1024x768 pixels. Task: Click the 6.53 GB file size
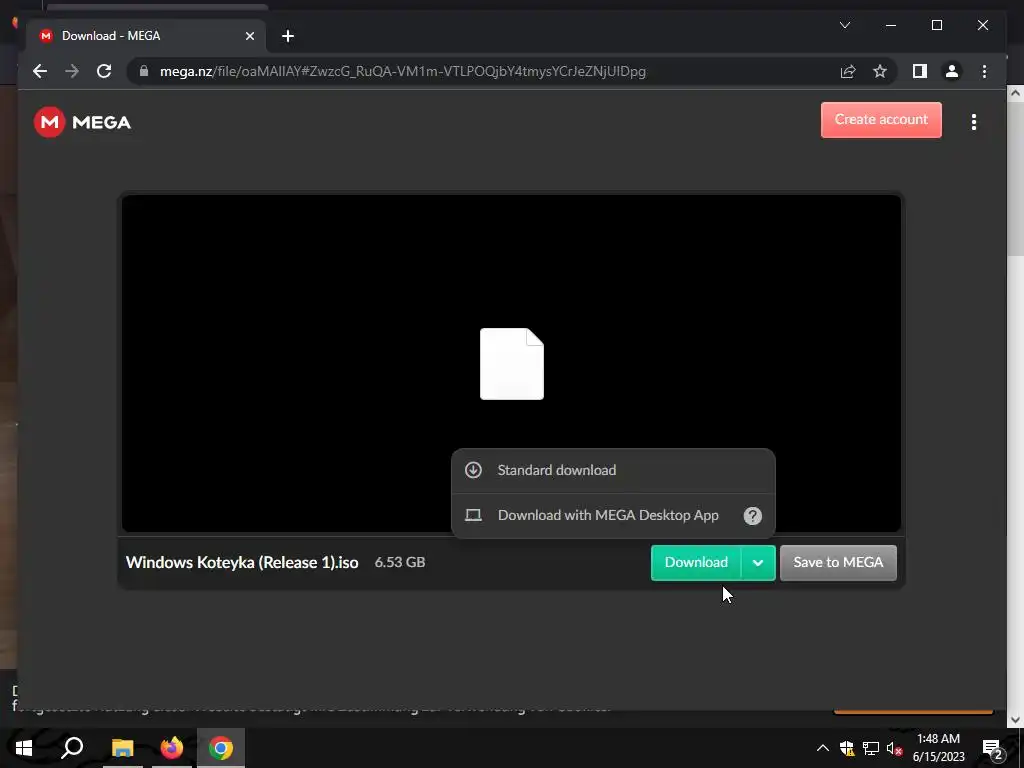pyautogui.click(x=400, y=562)
